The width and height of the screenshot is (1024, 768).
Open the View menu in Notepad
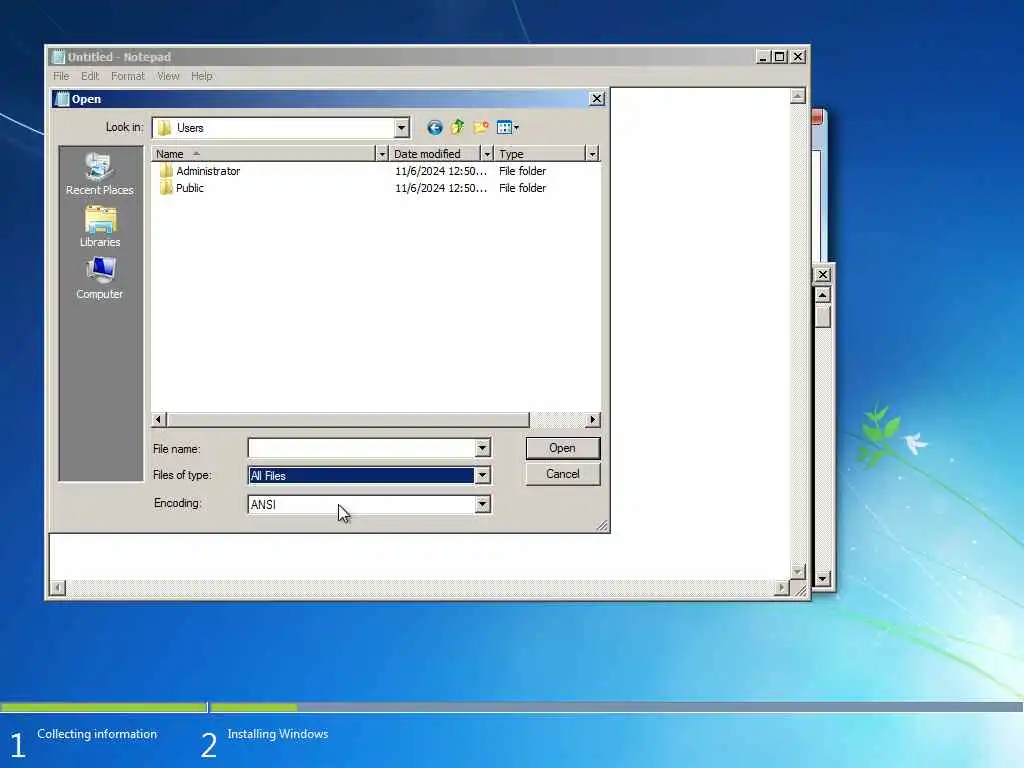tap(168, 76)
